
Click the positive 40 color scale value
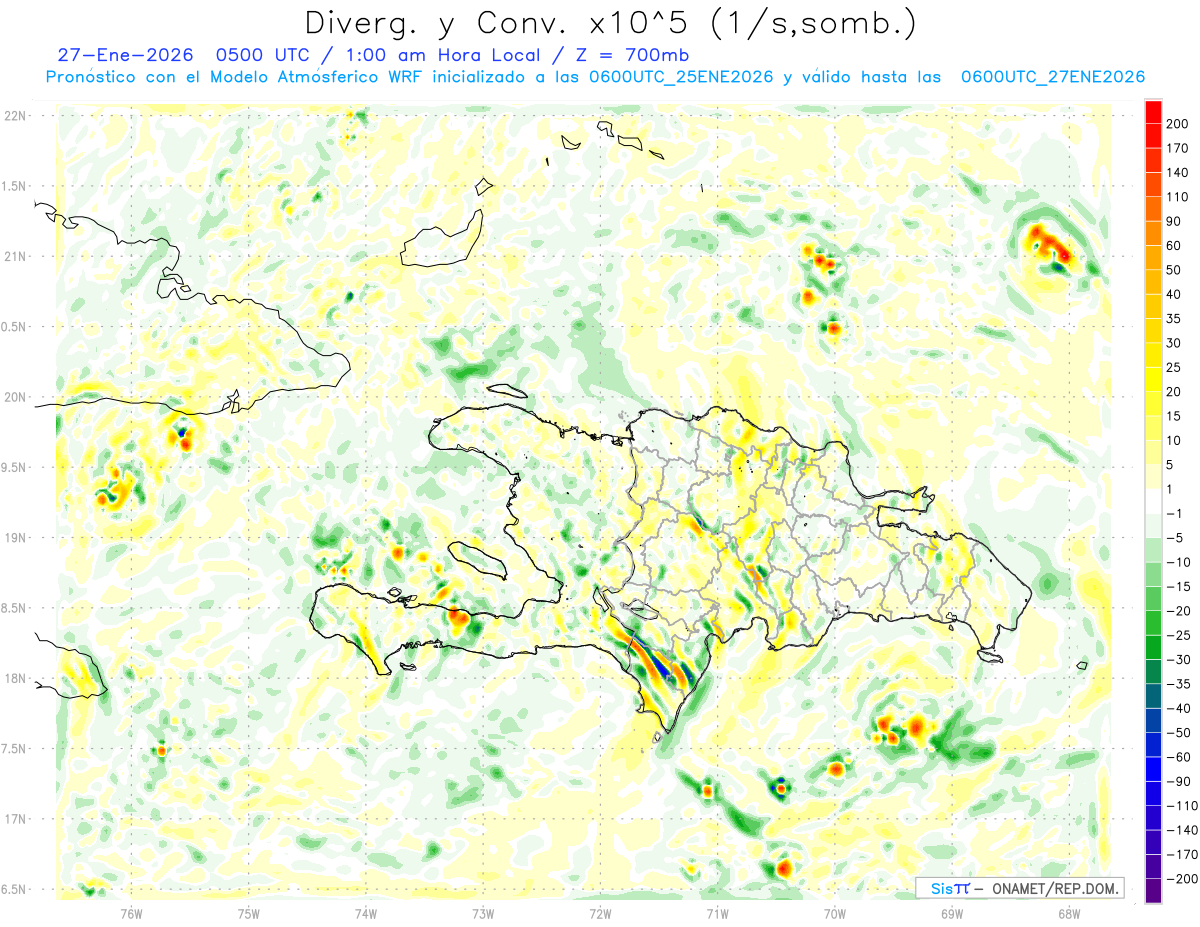[1175, 294]
